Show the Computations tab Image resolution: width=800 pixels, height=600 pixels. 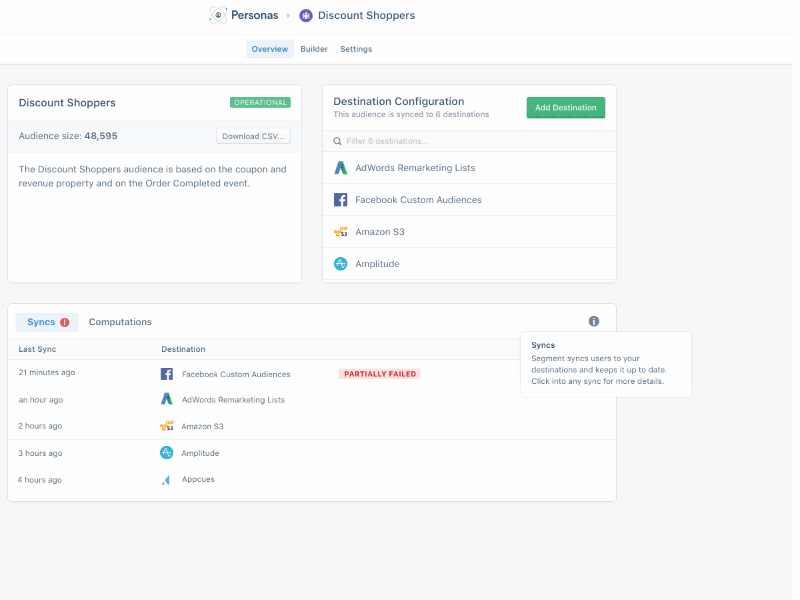click(x=120, y=322)
